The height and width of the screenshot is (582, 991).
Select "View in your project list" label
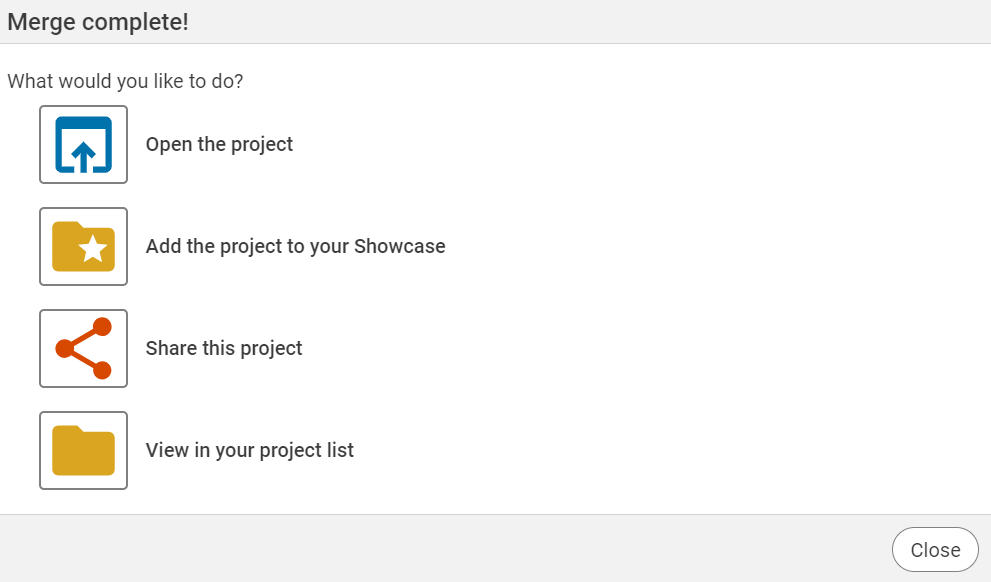pyautogui.click(x=250, y=451)
